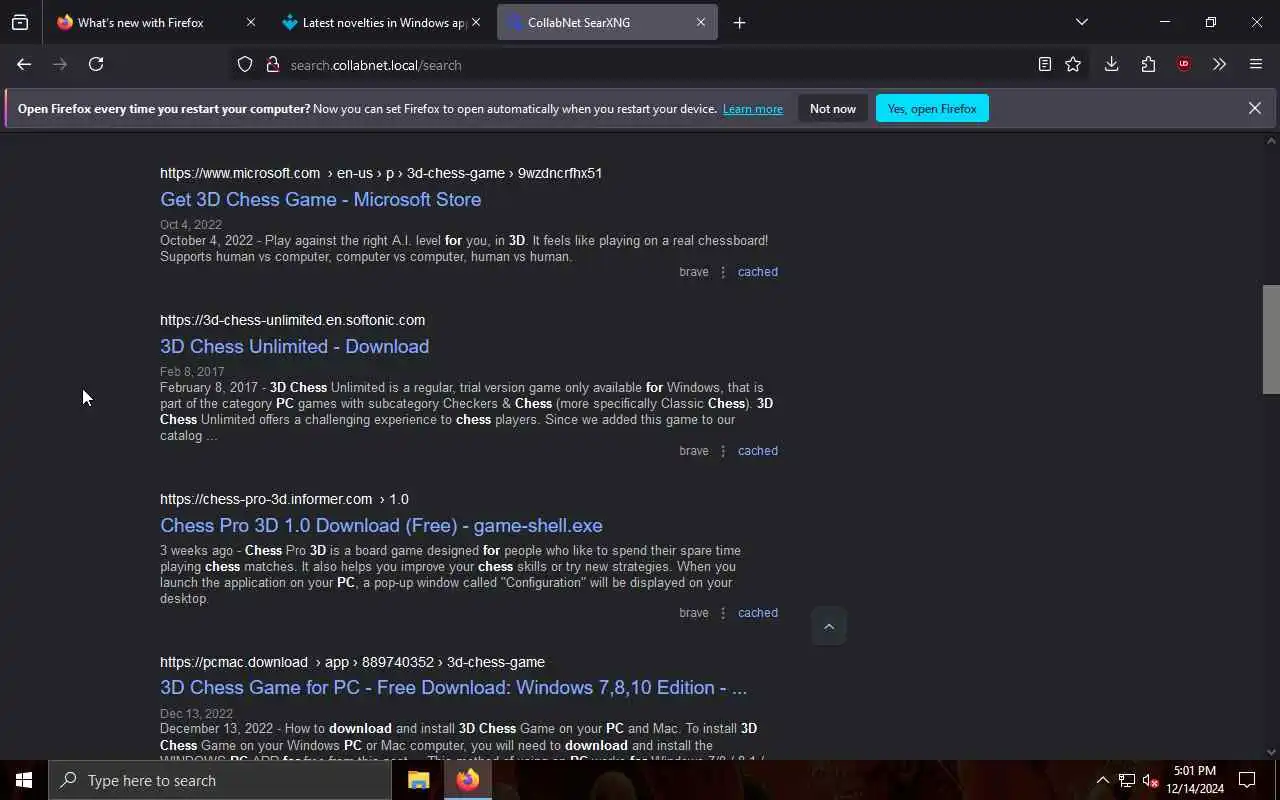Show more tools overflow chevrons
The width and height of the screenshot is (1280, 800).
click(1219, 64)
